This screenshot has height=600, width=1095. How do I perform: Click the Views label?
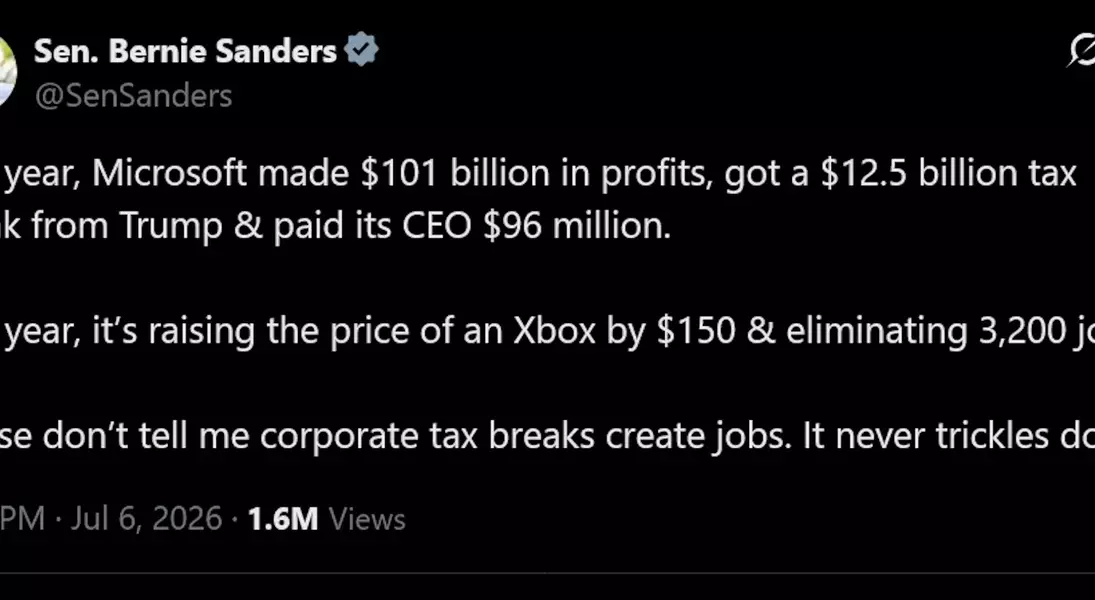pyautogui.click(x=367, y=520)
